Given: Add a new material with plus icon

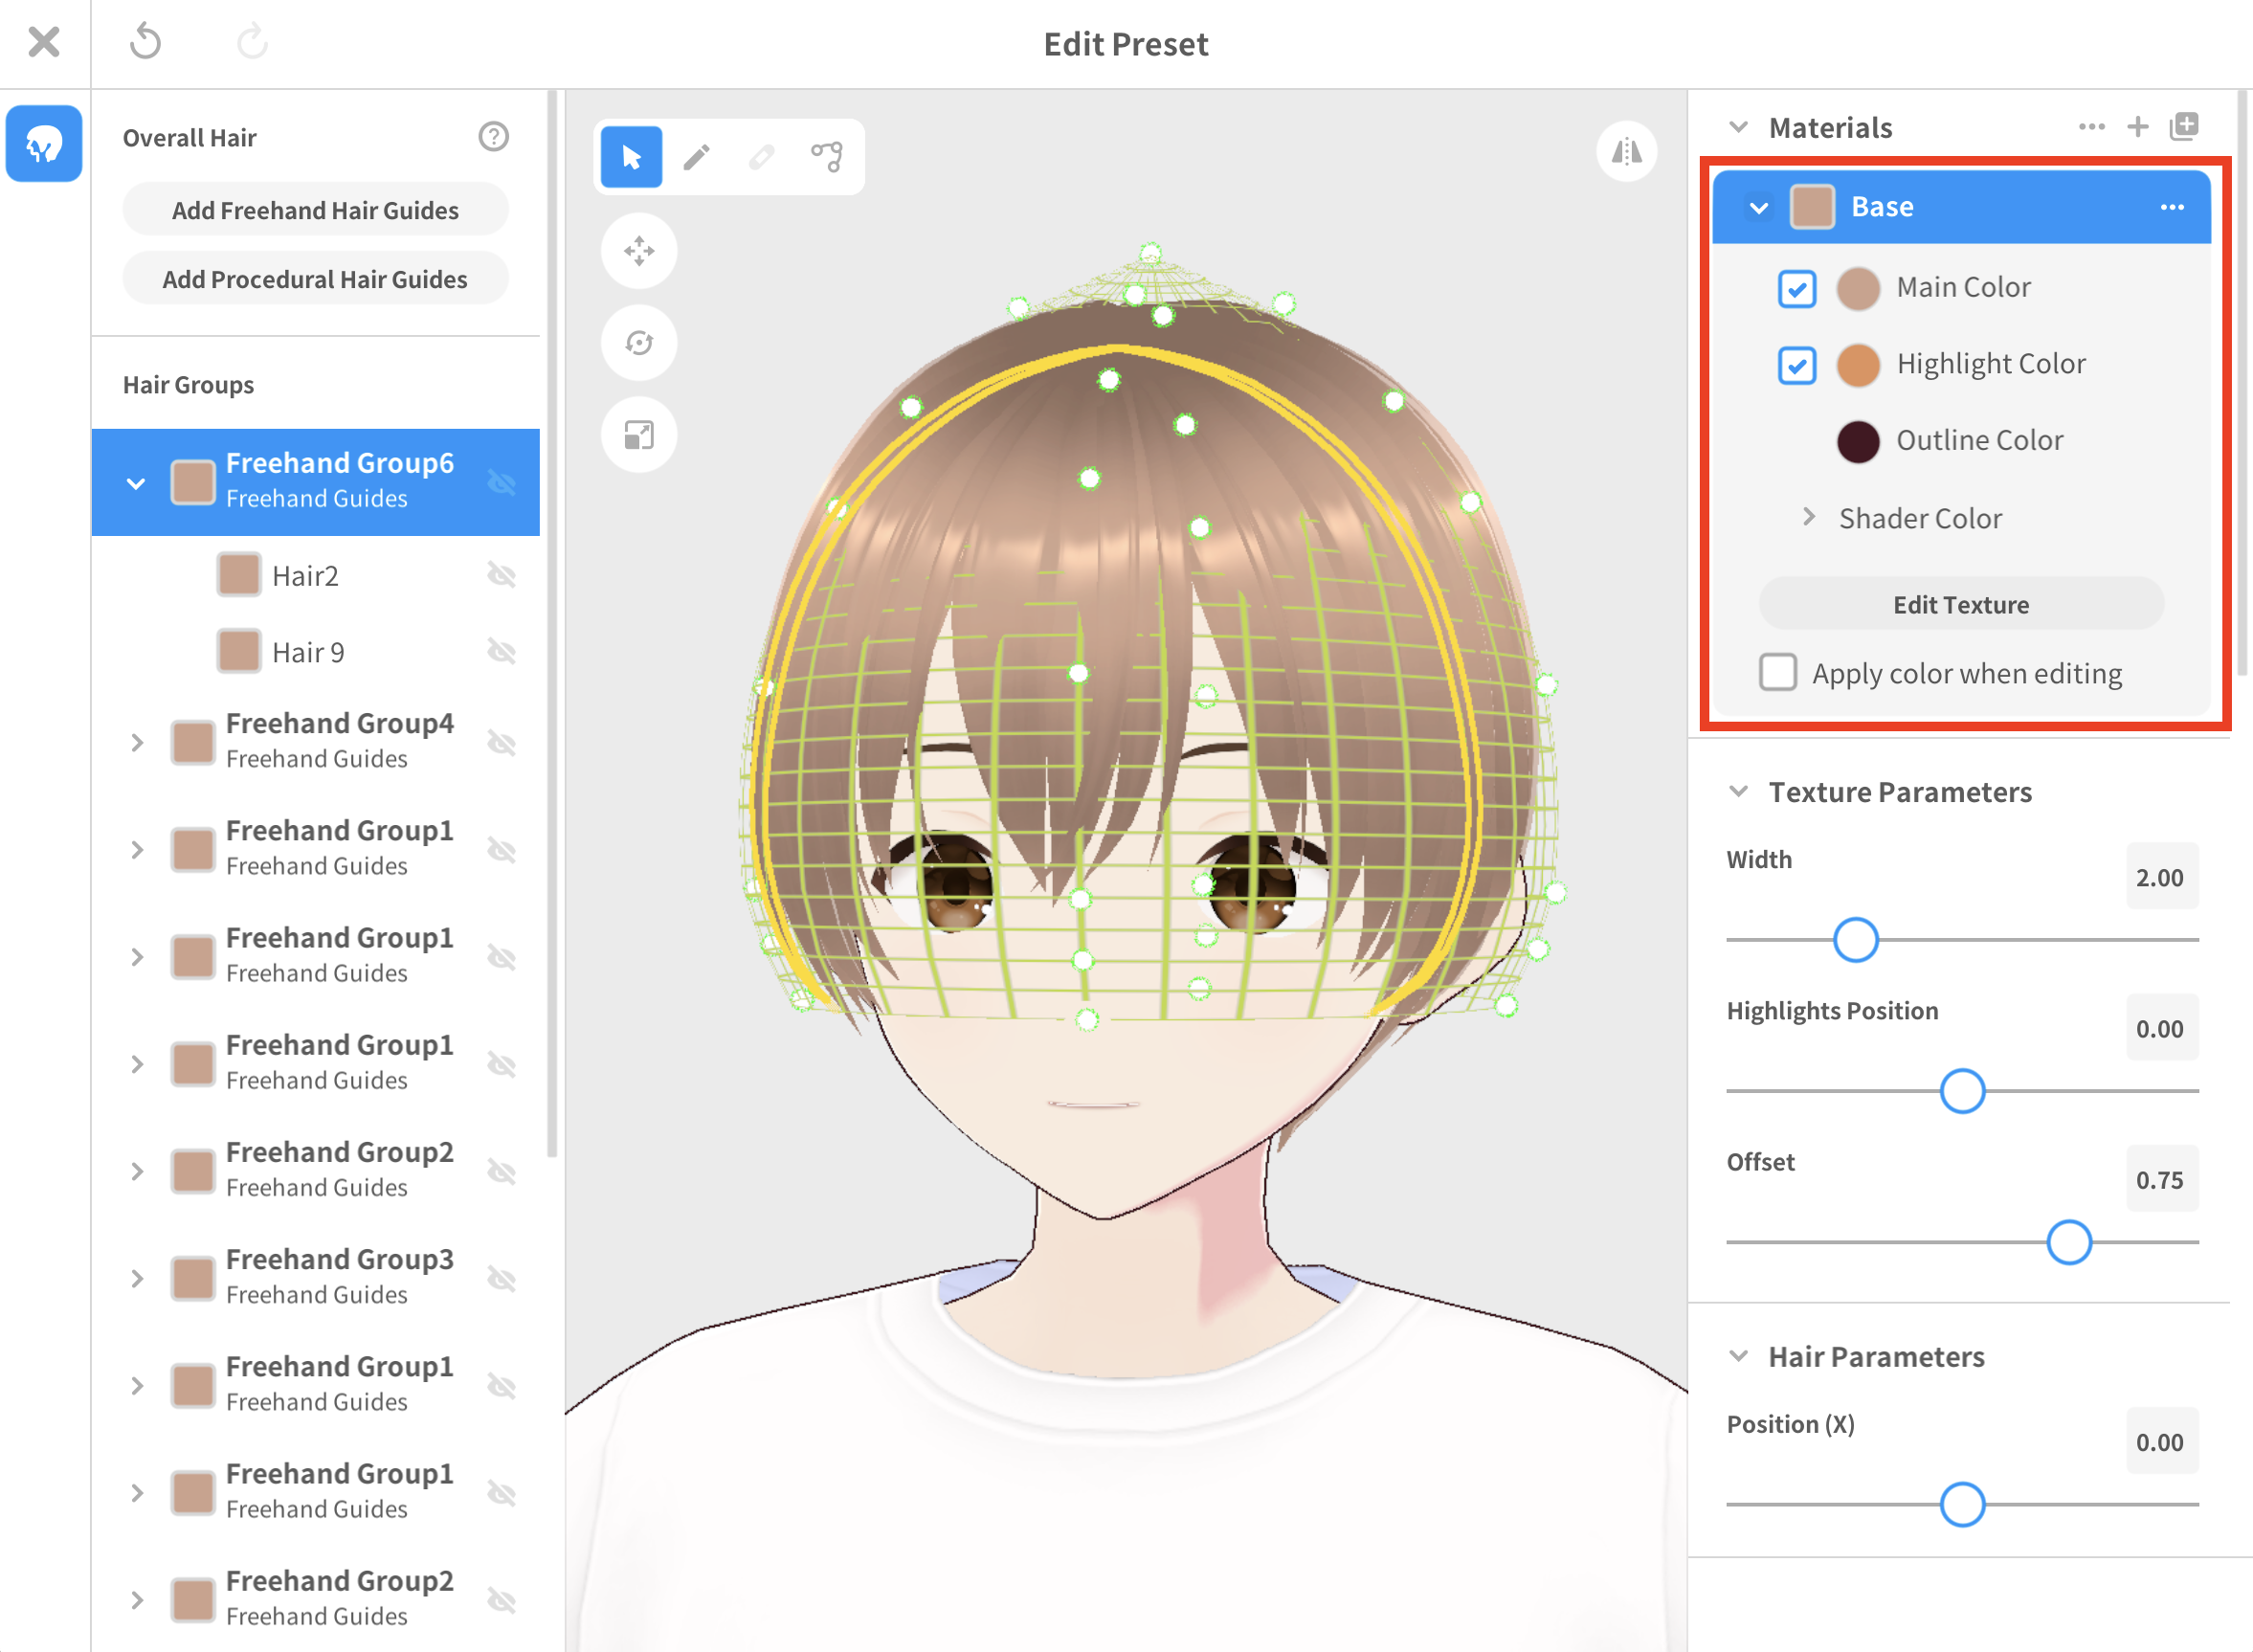Looking at the screenshot, I should tap(2138, 127).
